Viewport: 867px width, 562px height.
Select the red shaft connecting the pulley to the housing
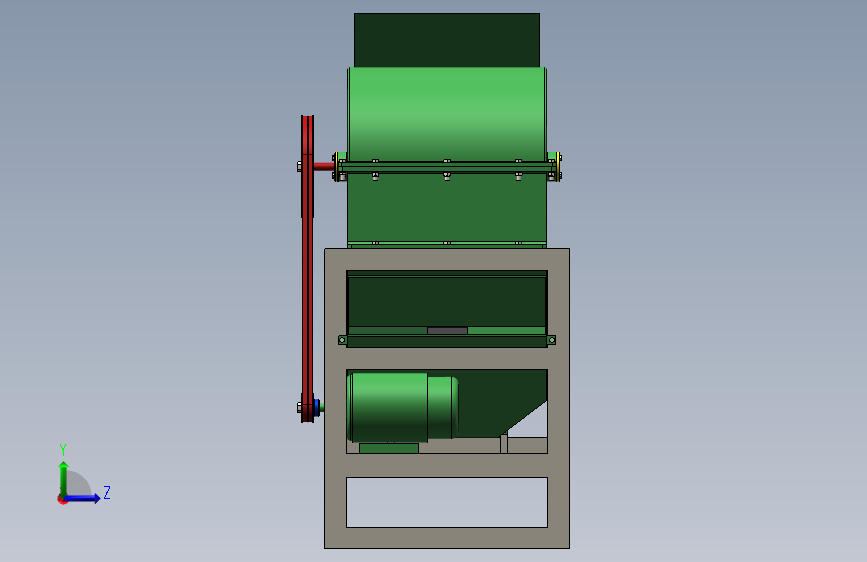[324, 166]
